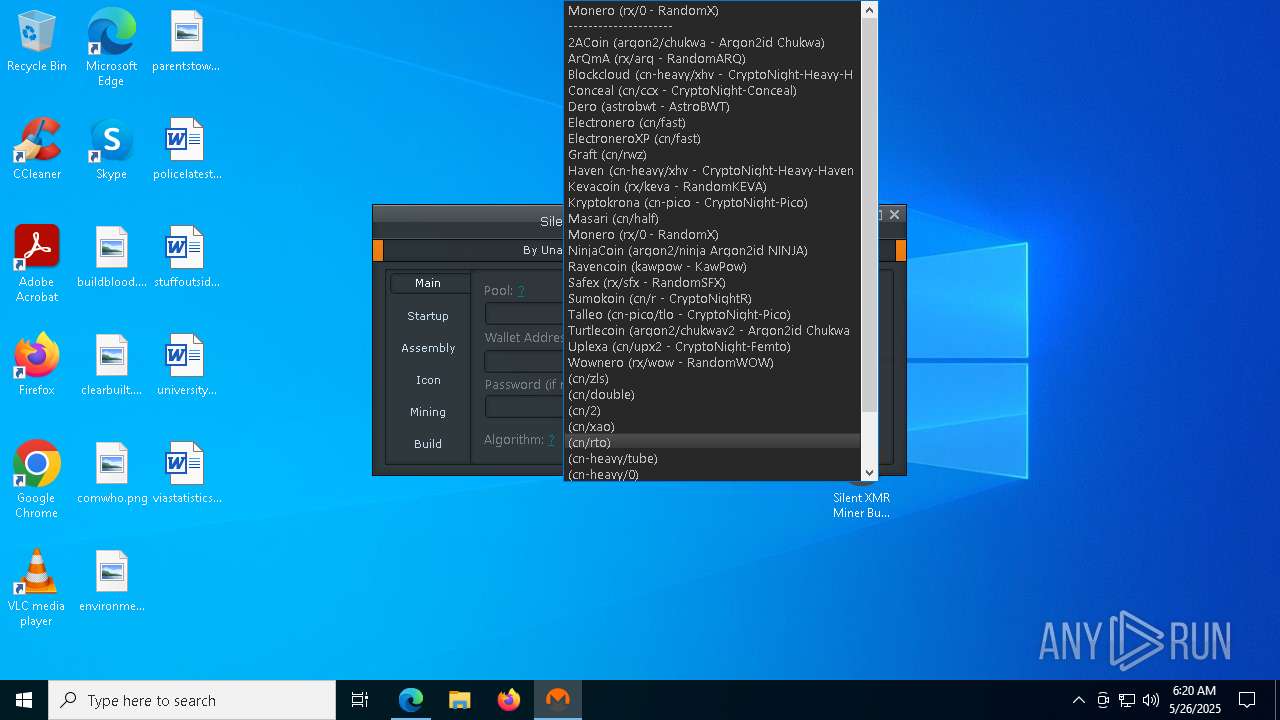Select the highlighted (cn/rto) option

coord(712,442)
